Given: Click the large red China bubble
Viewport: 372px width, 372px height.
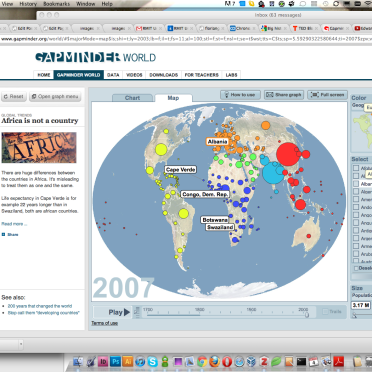Looking at the screenshot, I should coord(288,154).
